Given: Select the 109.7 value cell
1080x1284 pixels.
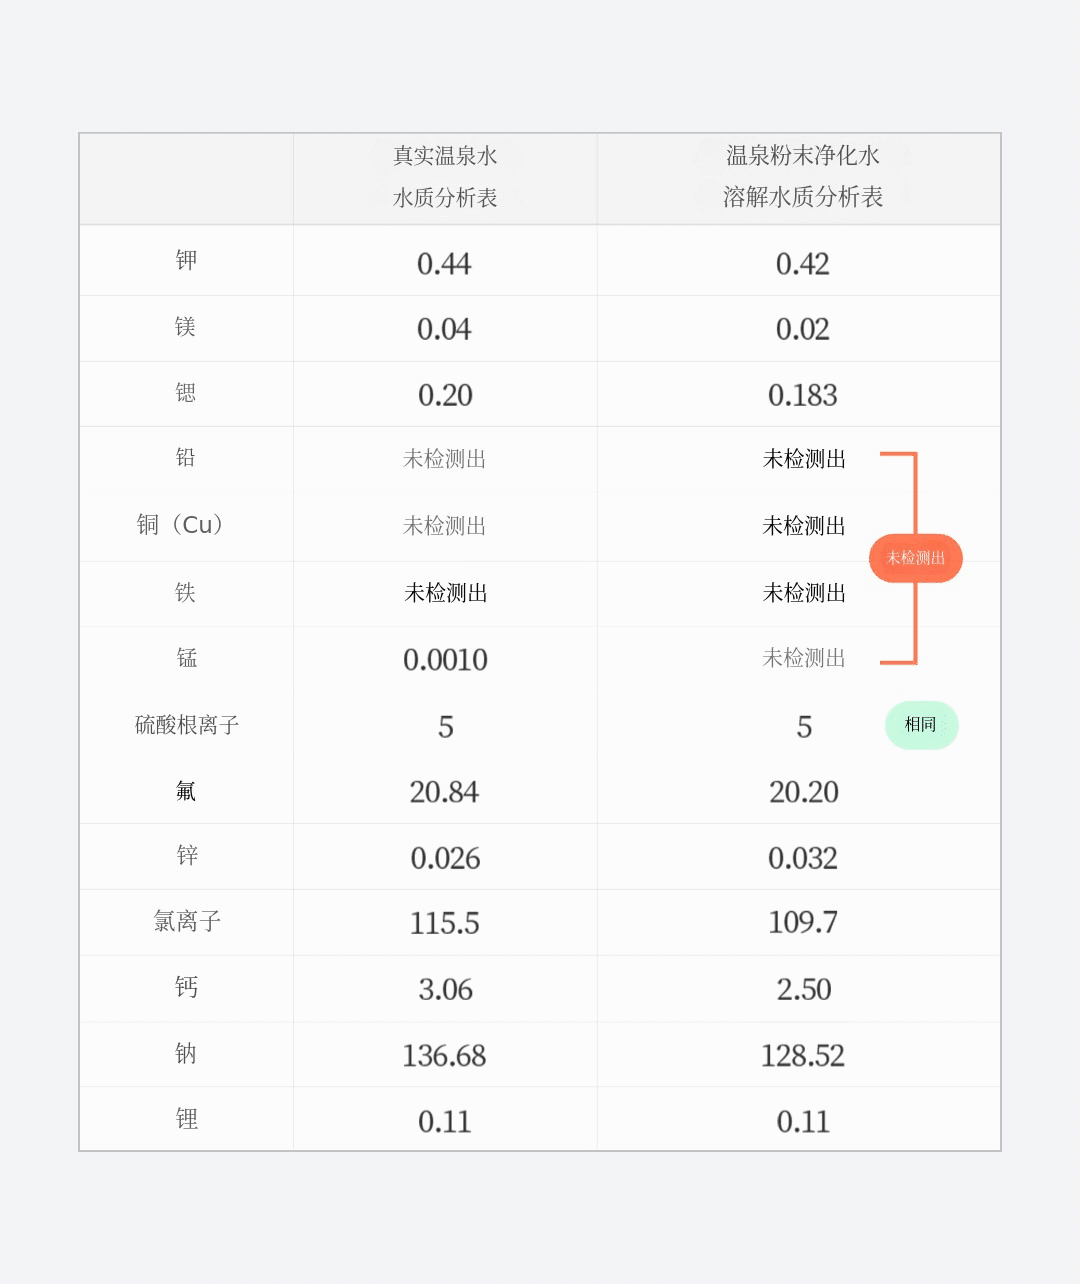Looking at the screenshot, I should pos(802,923).
